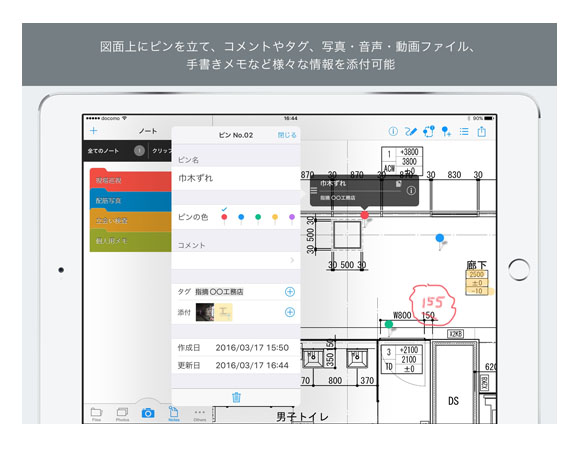Expand the comment row chevron
585x453 pixels.
[x=292, y=260]
